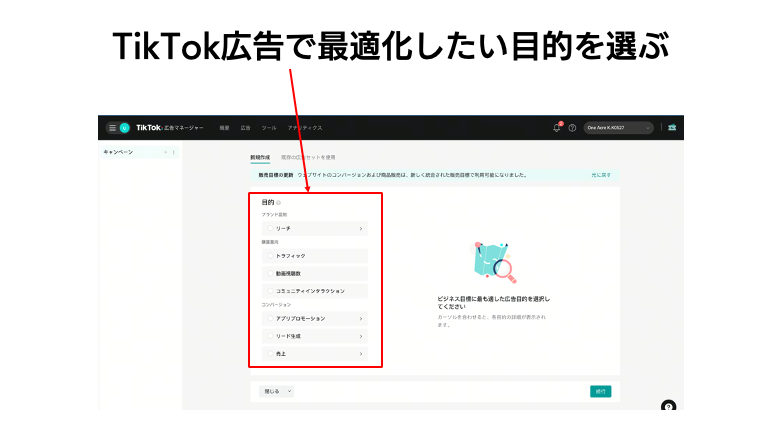Screen dimensions: 782x438
Task: Open the ツール menu
Action: [x=269, y=128]
